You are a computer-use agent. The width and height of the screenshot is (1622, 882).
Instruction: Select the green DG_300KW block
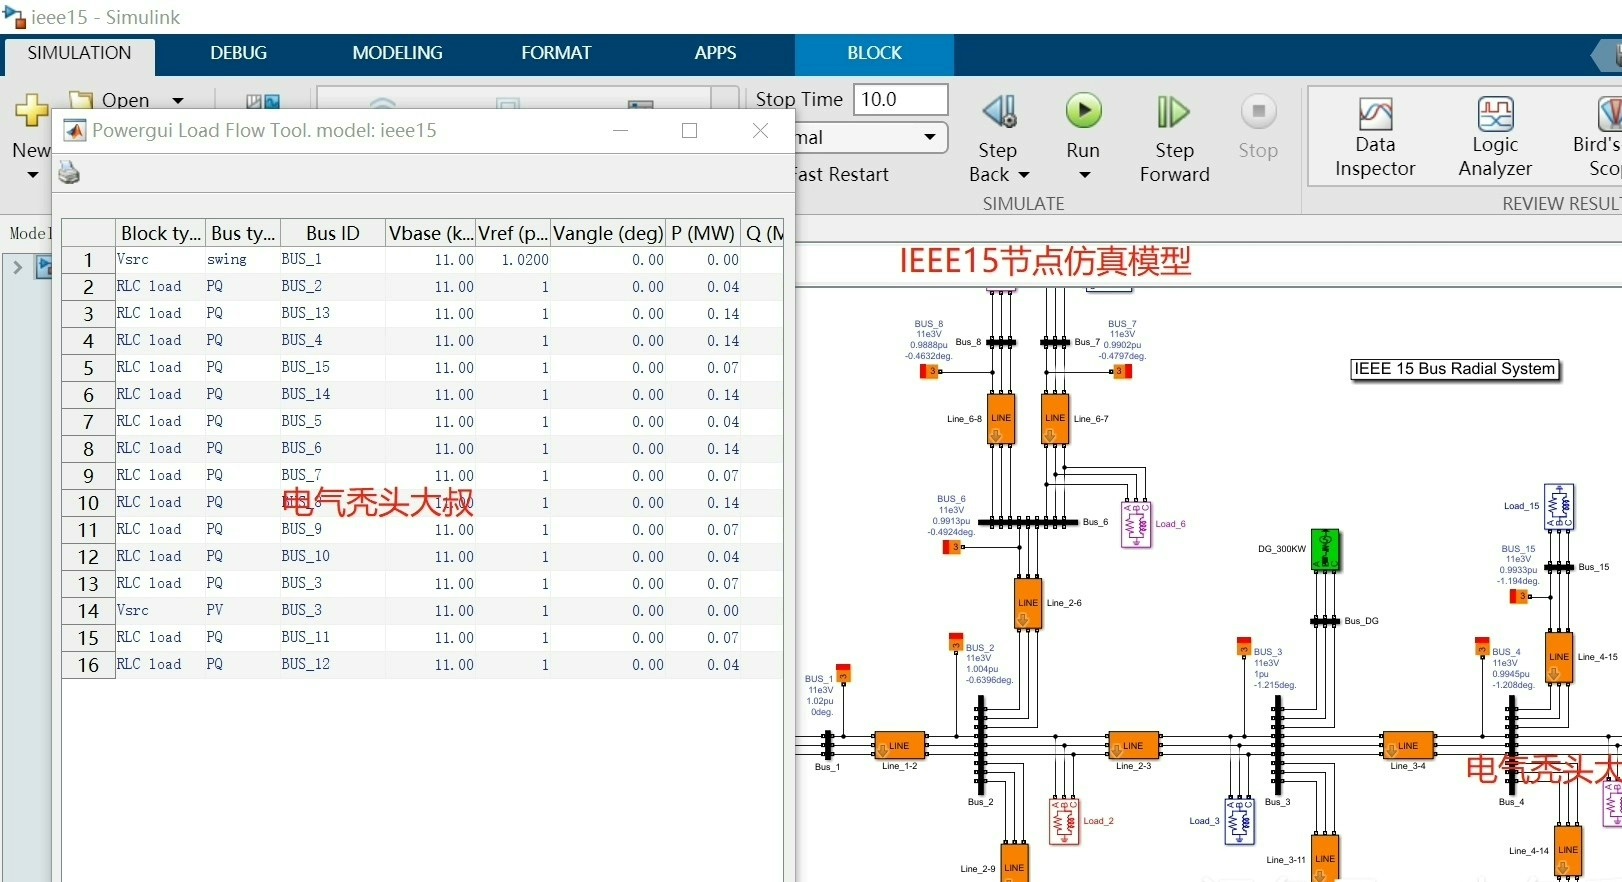1325,550
